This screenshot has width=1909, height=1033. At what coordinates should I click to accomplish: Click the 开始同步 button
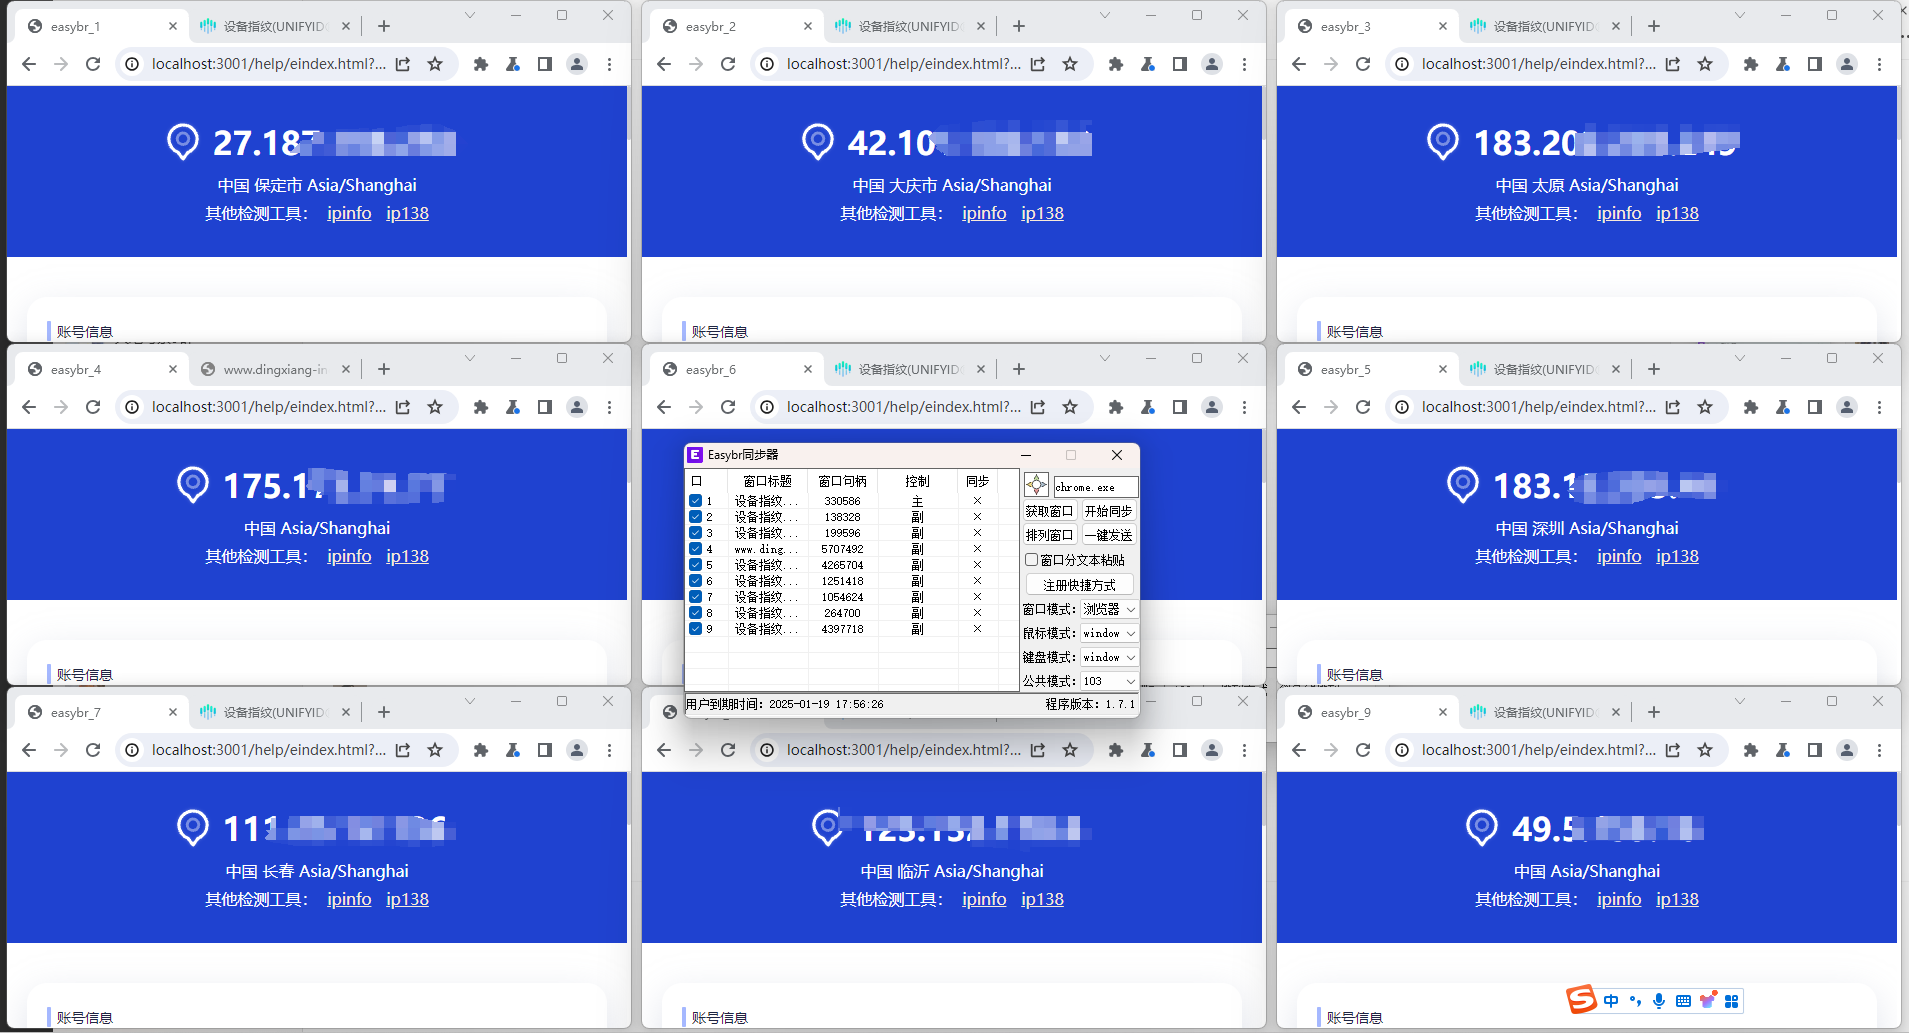click(x=1108, y=511)
